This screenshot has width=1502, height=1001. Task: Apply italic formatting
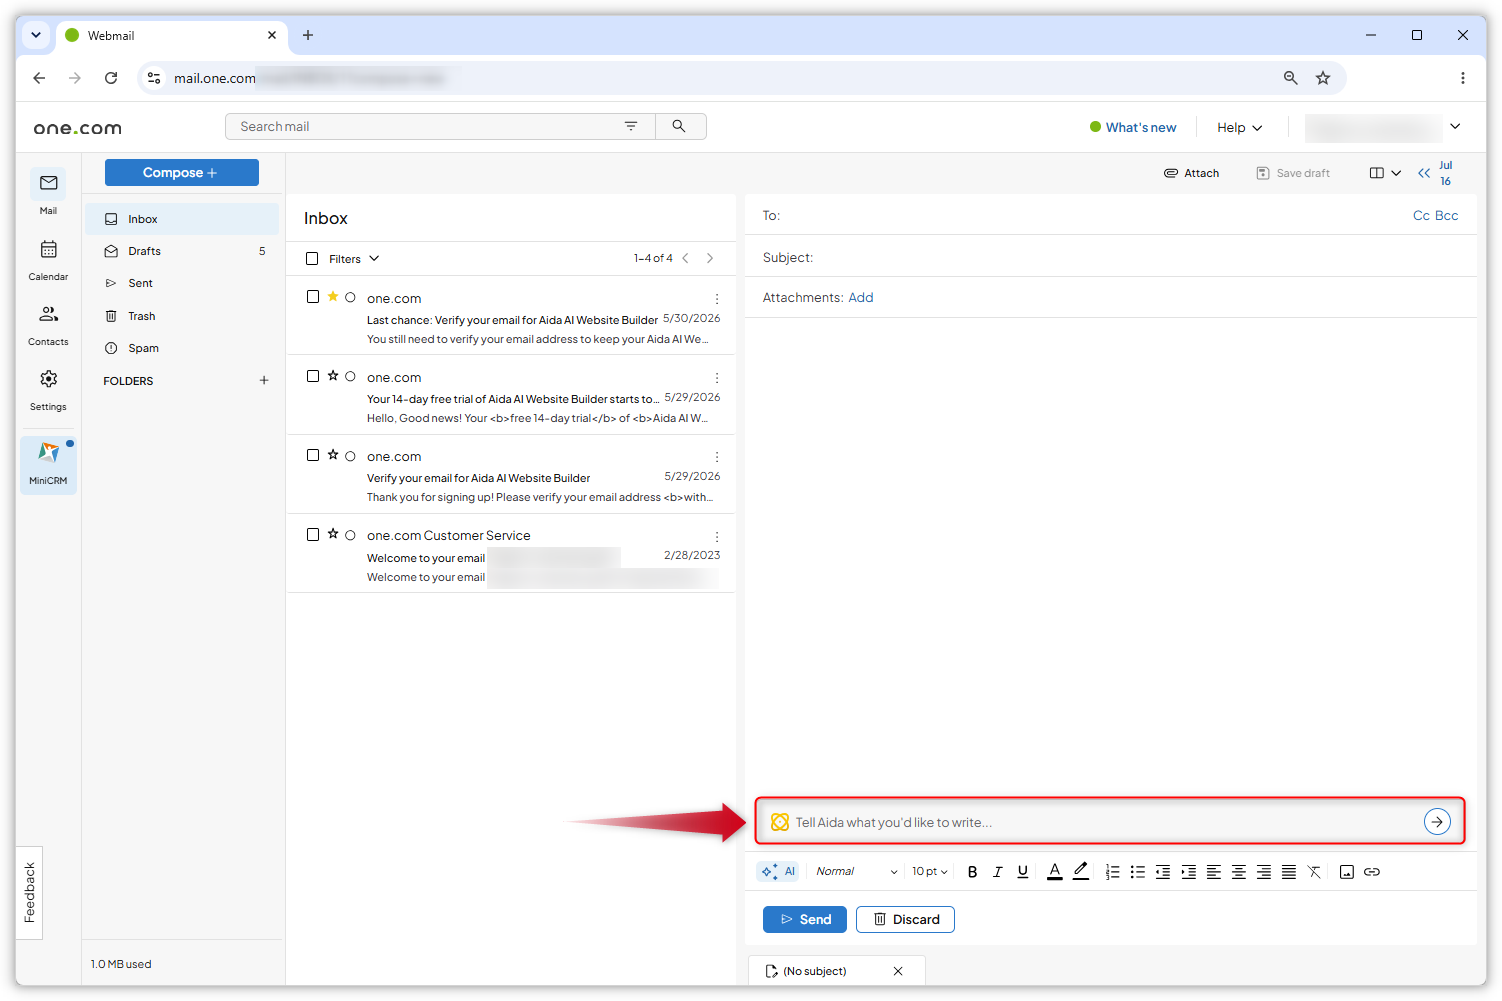pos(997,872)
